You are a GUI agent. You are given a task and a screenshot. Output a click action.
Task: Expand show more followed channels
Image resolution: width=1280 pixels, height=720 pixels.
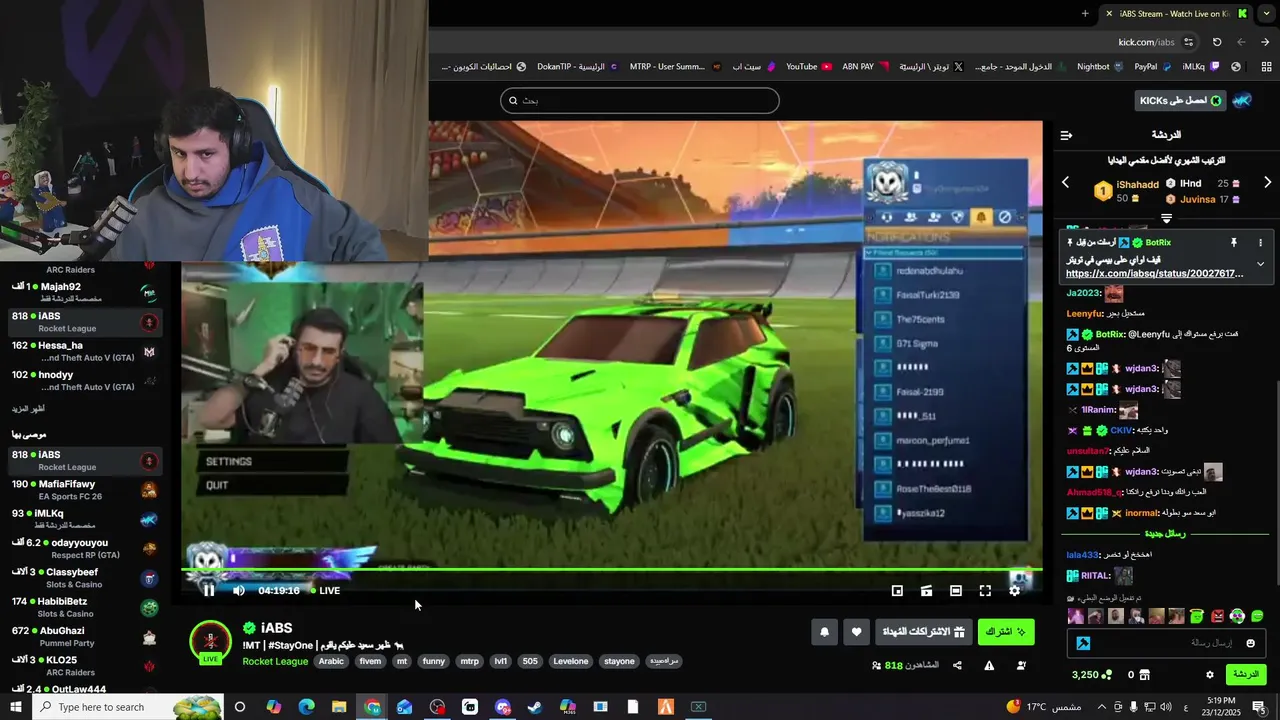click(28, 409)
